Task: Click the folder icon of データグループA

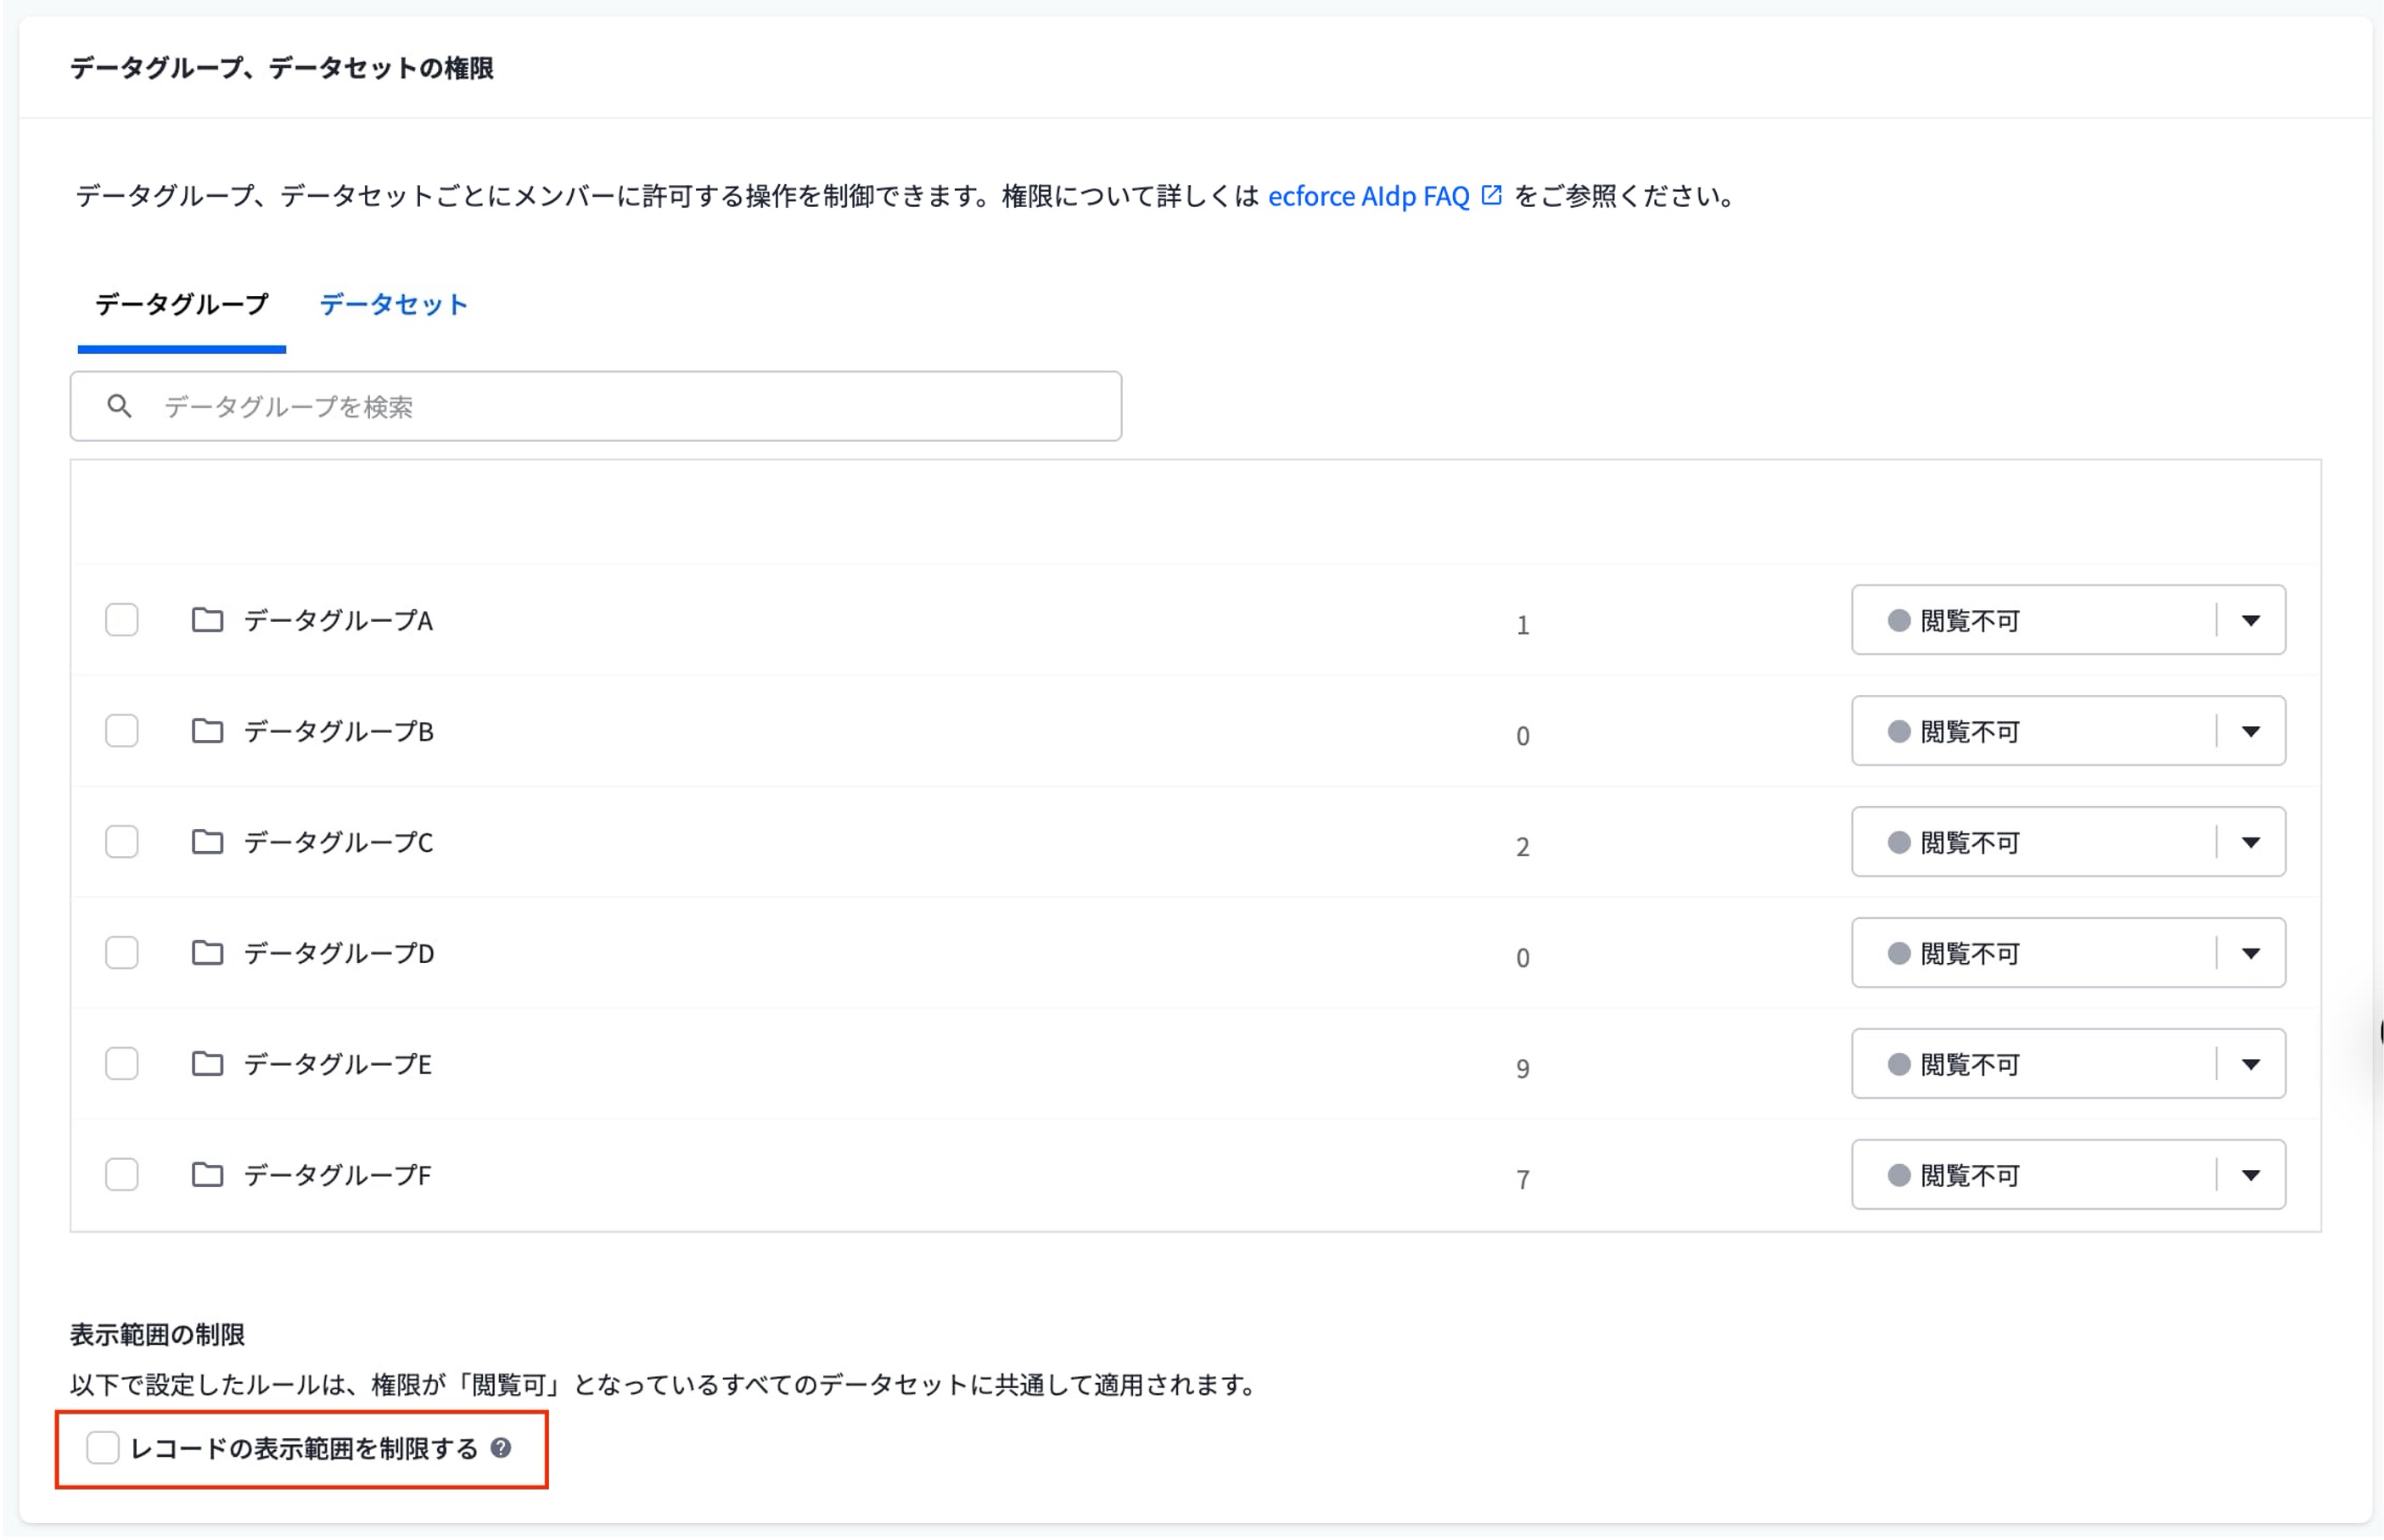Action: (x=207, y=620)
